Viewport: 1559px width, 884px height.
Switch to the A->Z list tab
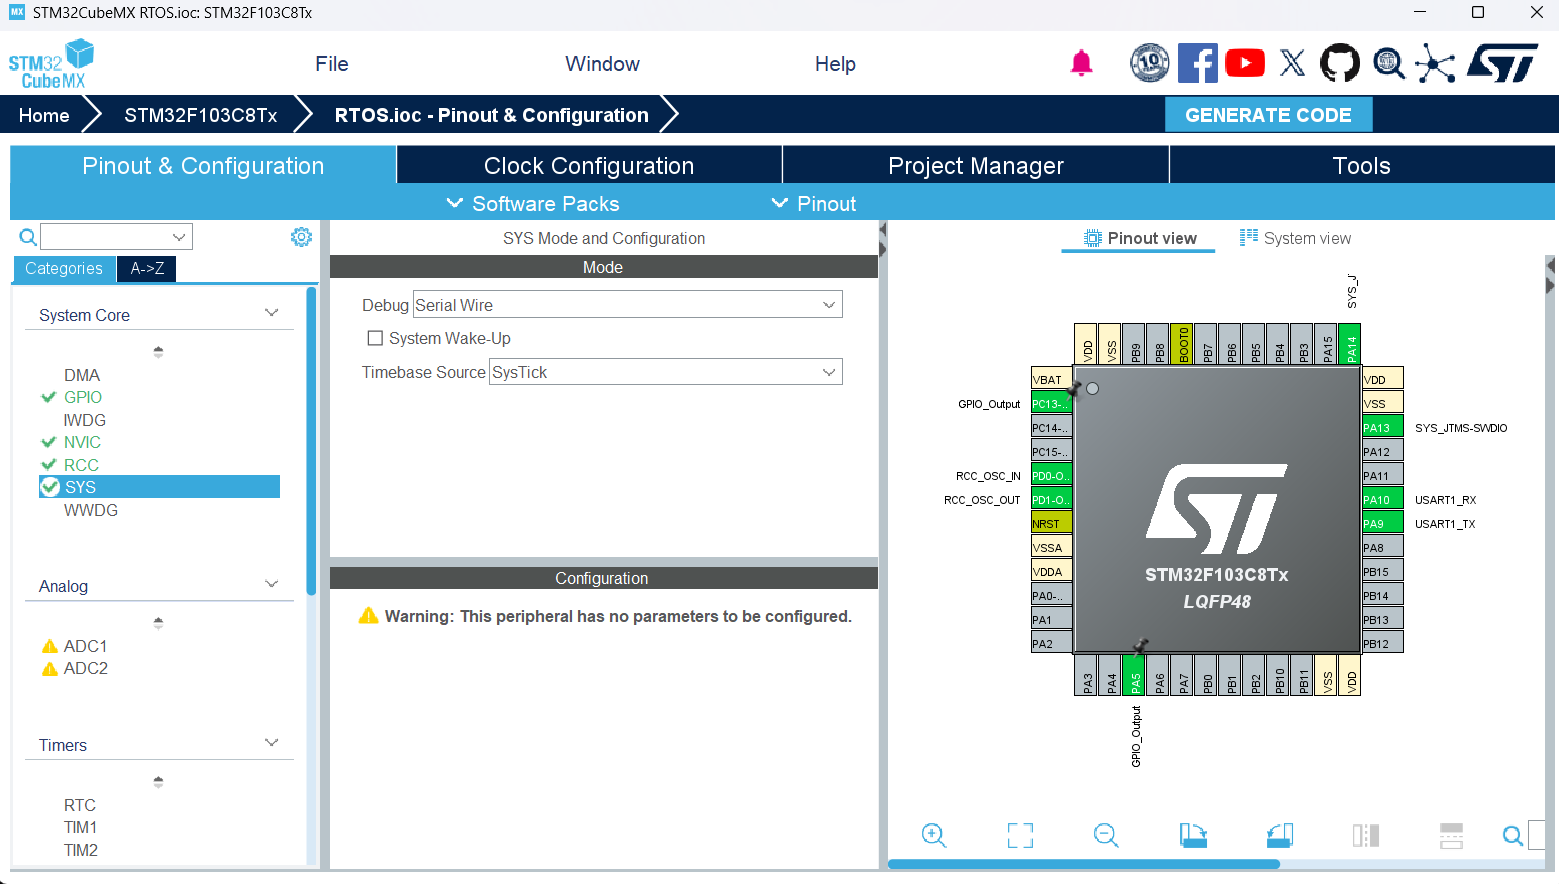click(147, 268)
